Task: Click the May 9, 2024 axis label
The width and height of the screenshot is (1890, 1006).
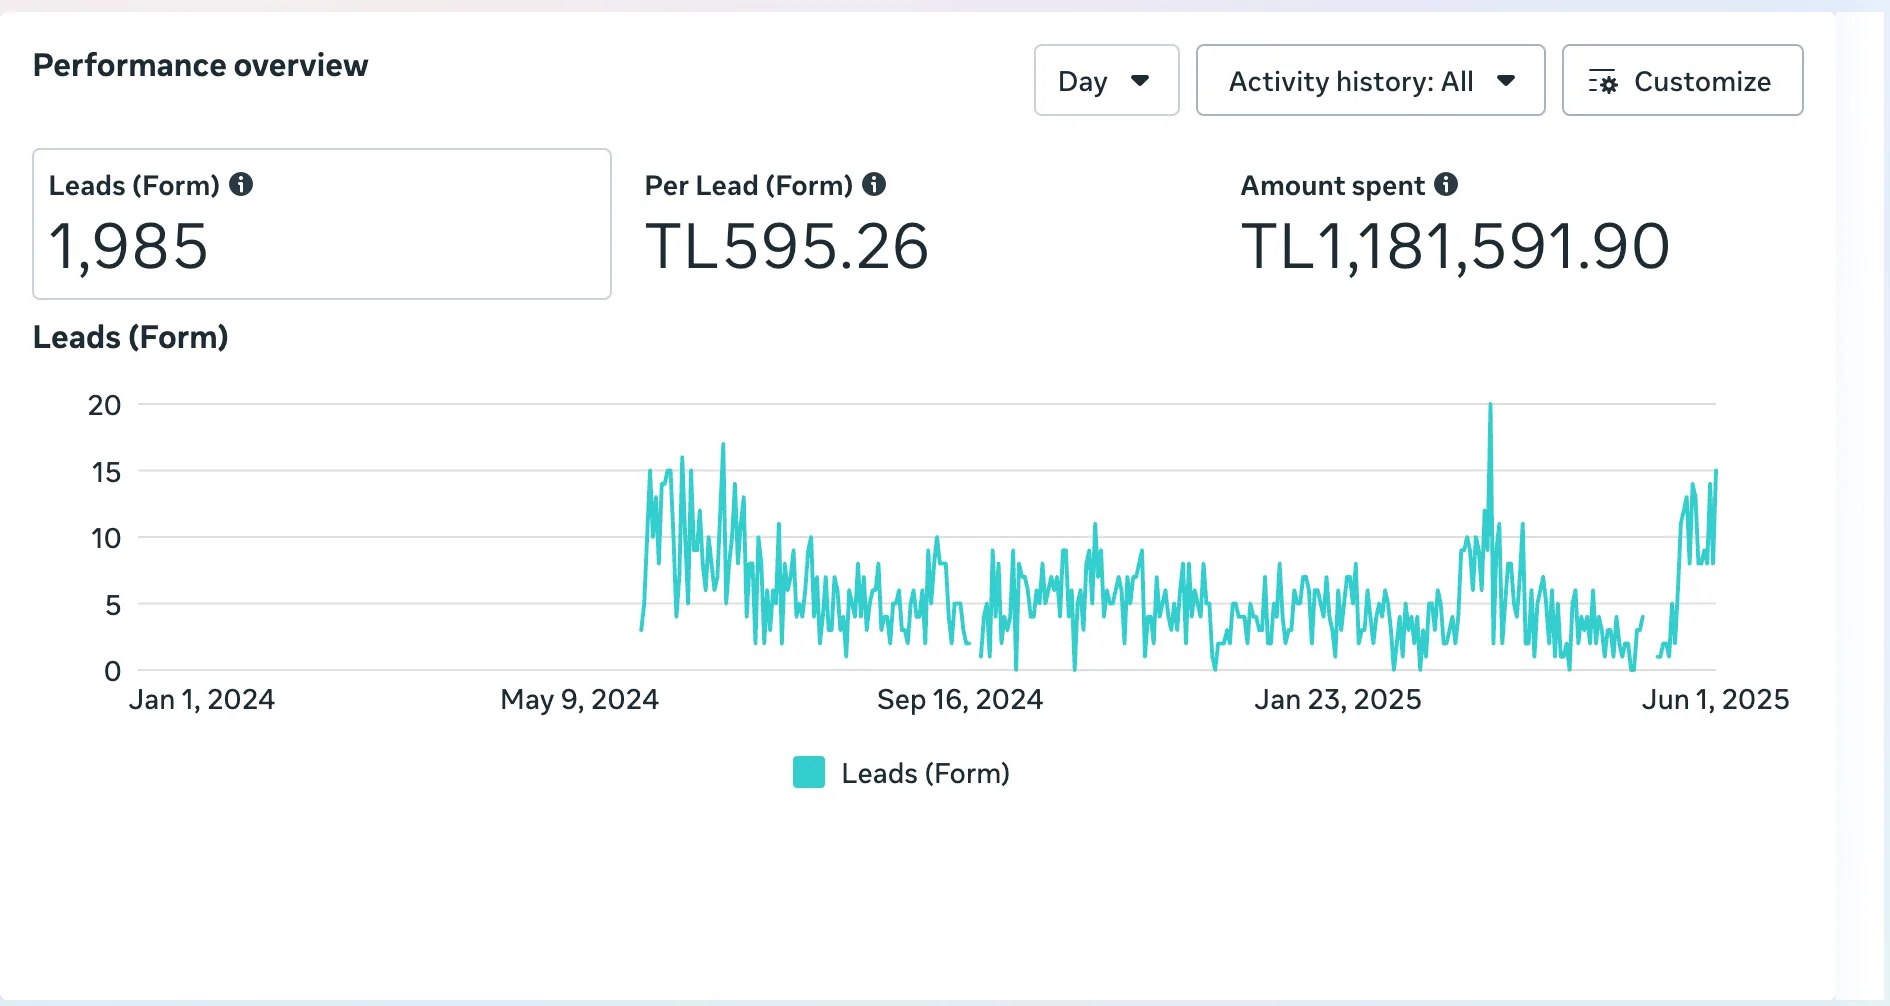Action: (x=580, y=699)
